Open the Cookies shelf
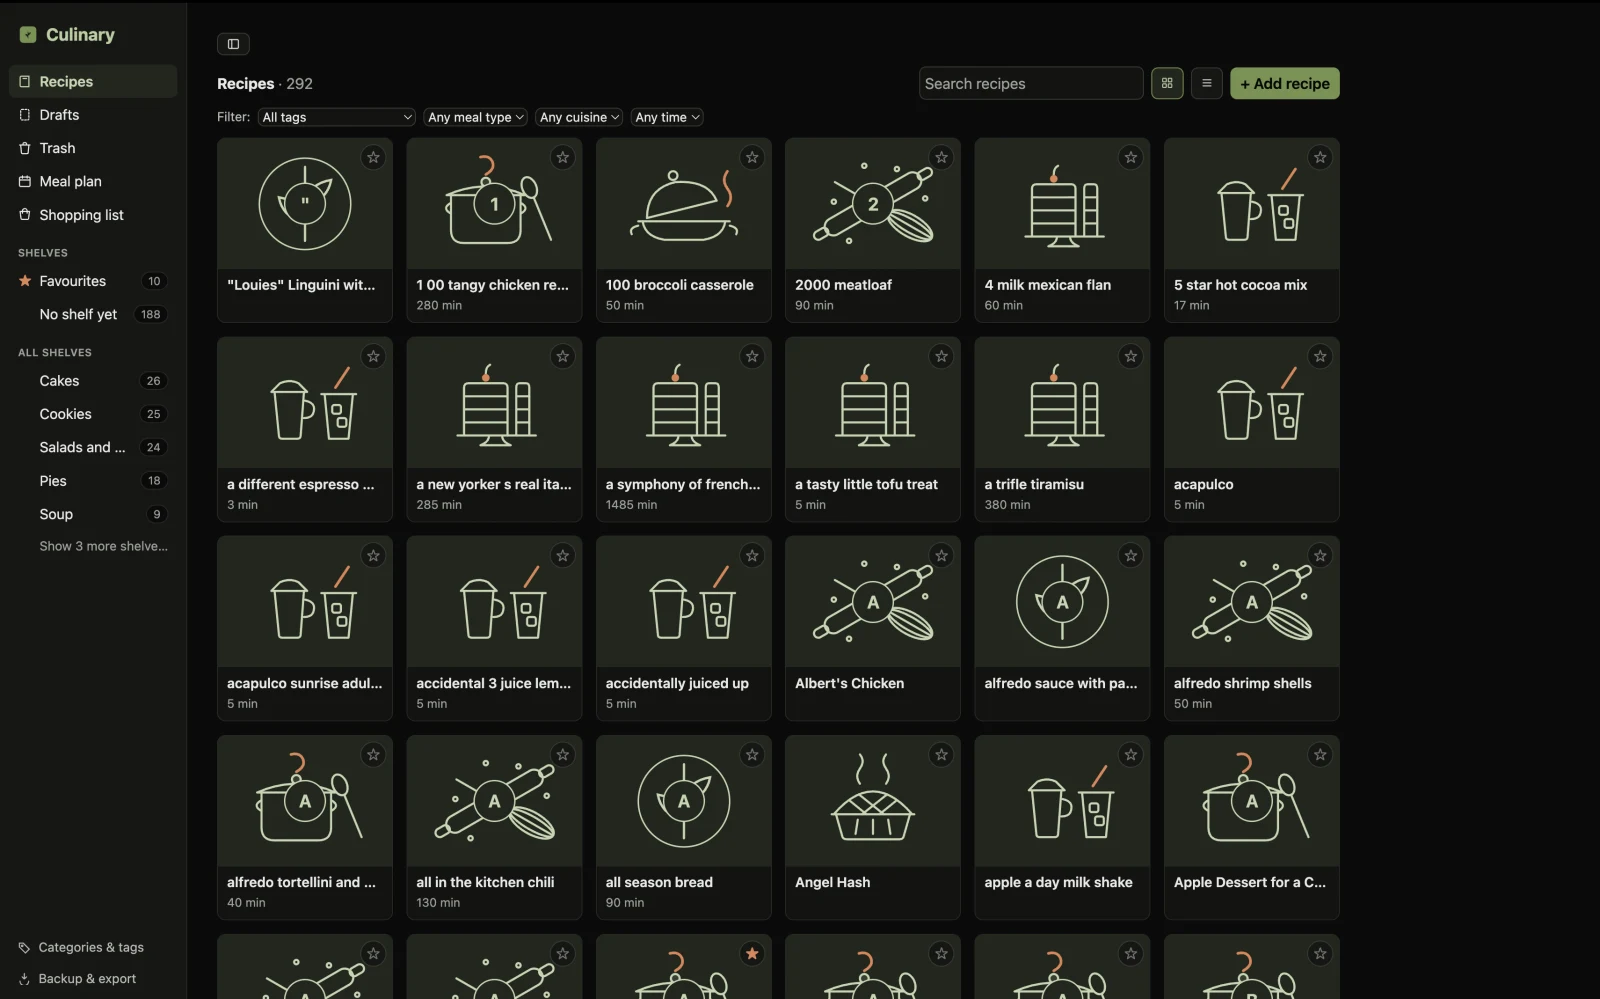The width and height of the screenshot is (1600, 999). [x=93, y=414]
